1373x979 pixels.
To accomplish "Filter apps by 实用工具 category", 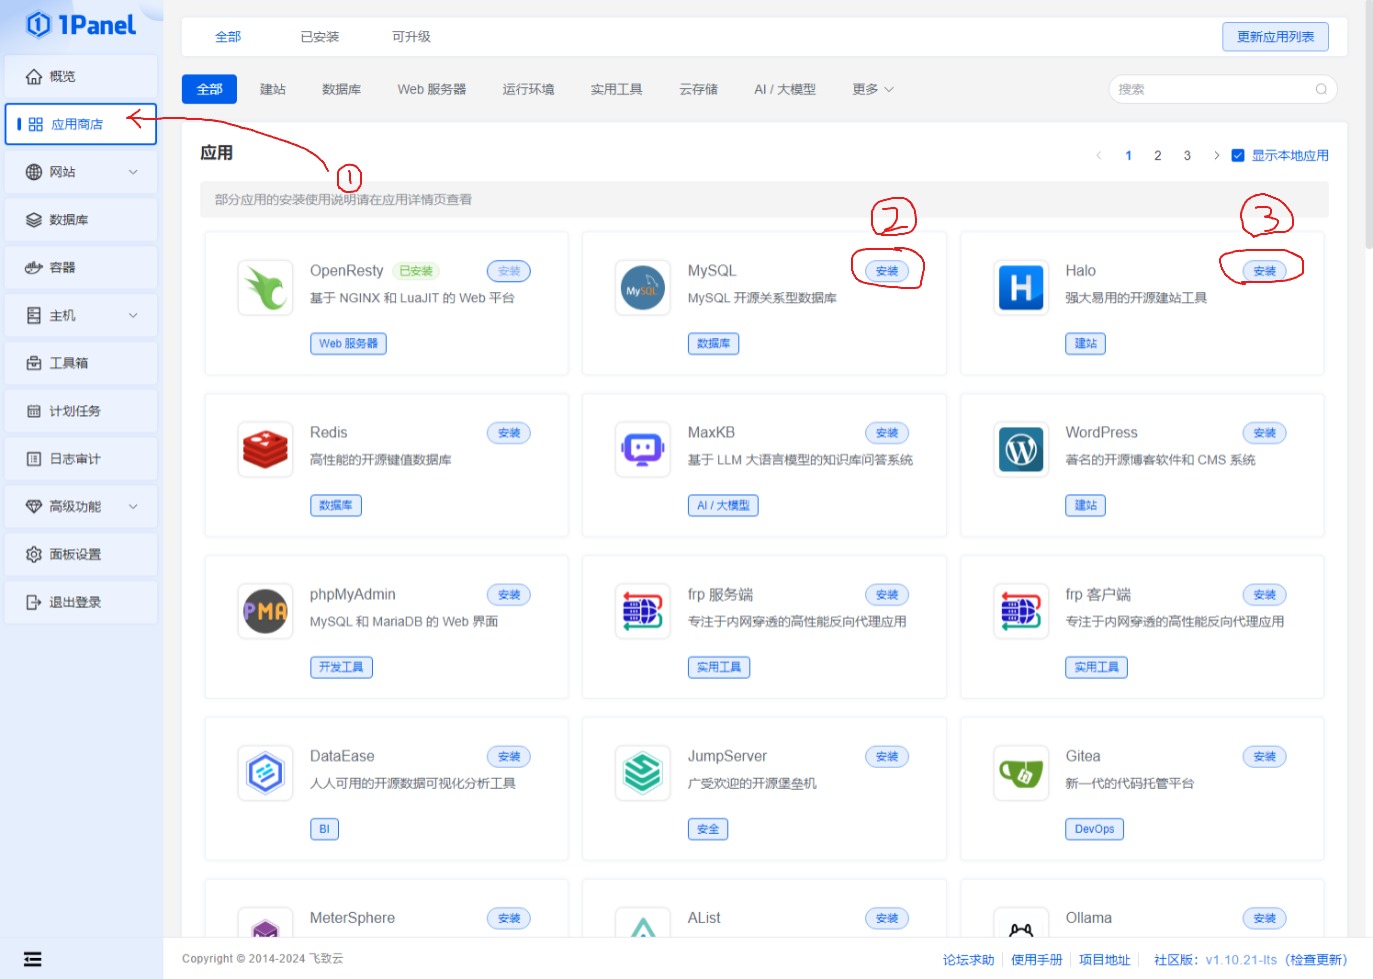I will (x=616, y=89).
